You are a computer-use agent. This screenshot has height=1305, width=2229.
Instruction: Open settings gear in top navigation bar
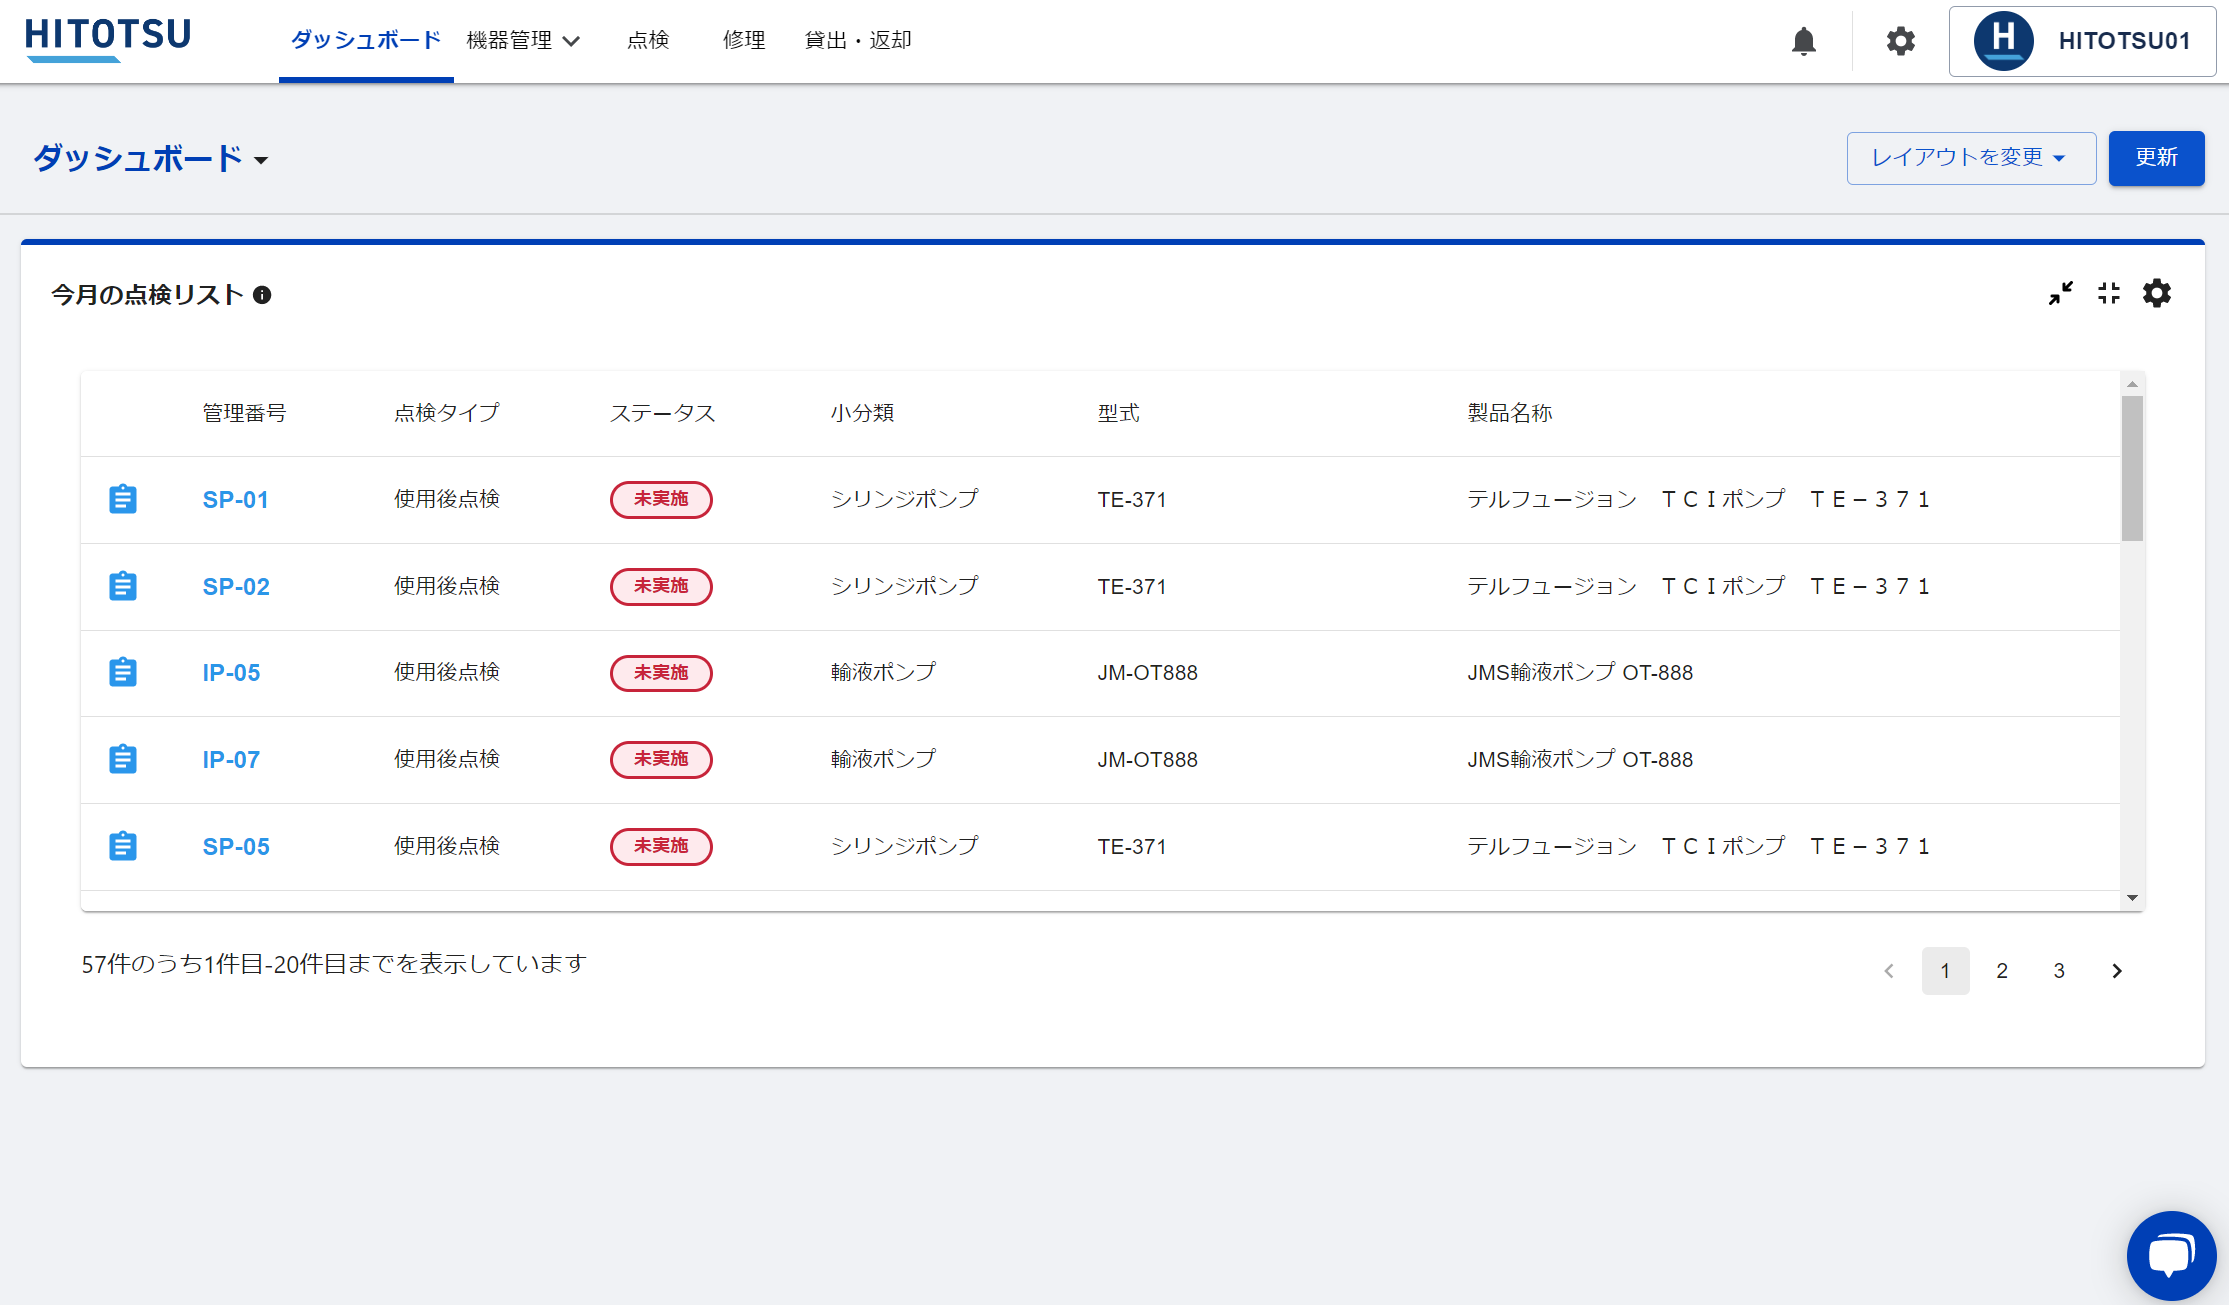tap(1900, 41)
